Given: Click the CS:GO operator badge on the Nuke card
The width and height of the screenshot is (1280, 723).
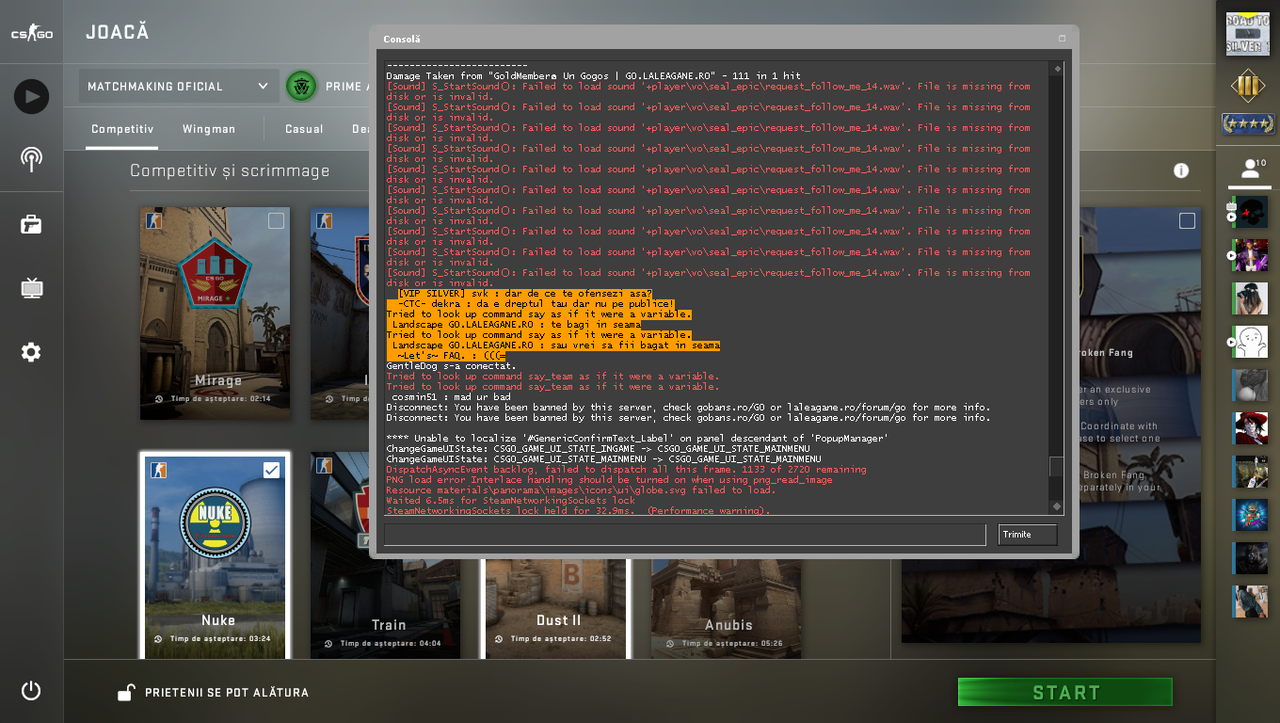Looking at the screenshot, I should tap(158, 470).
